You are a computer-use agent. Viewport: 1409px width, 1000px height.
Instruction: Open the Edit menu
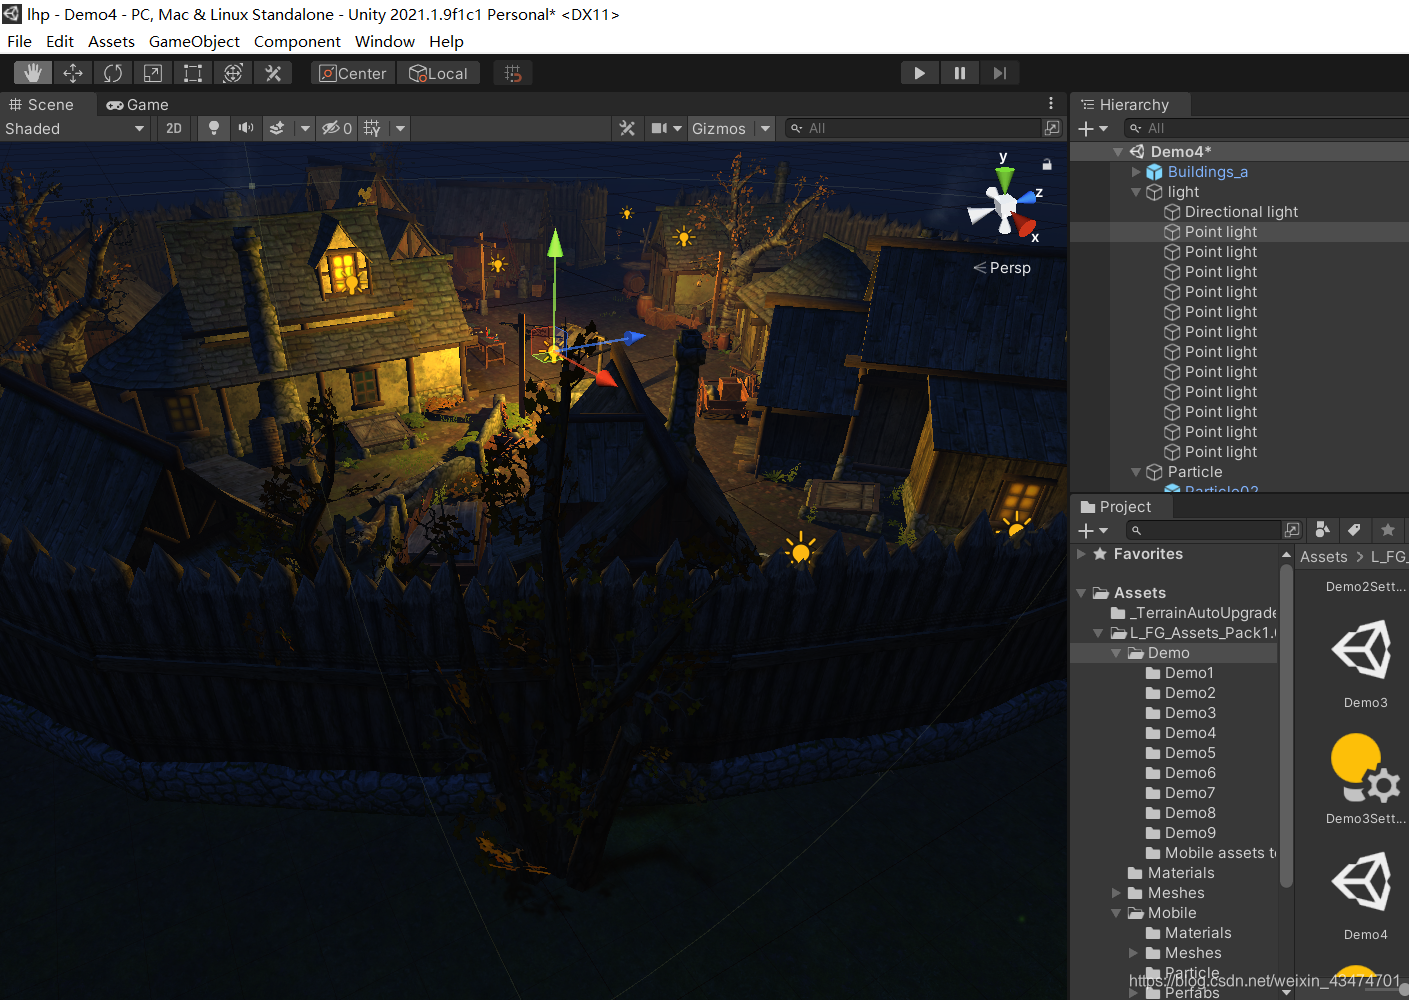(x=60, y=41)
